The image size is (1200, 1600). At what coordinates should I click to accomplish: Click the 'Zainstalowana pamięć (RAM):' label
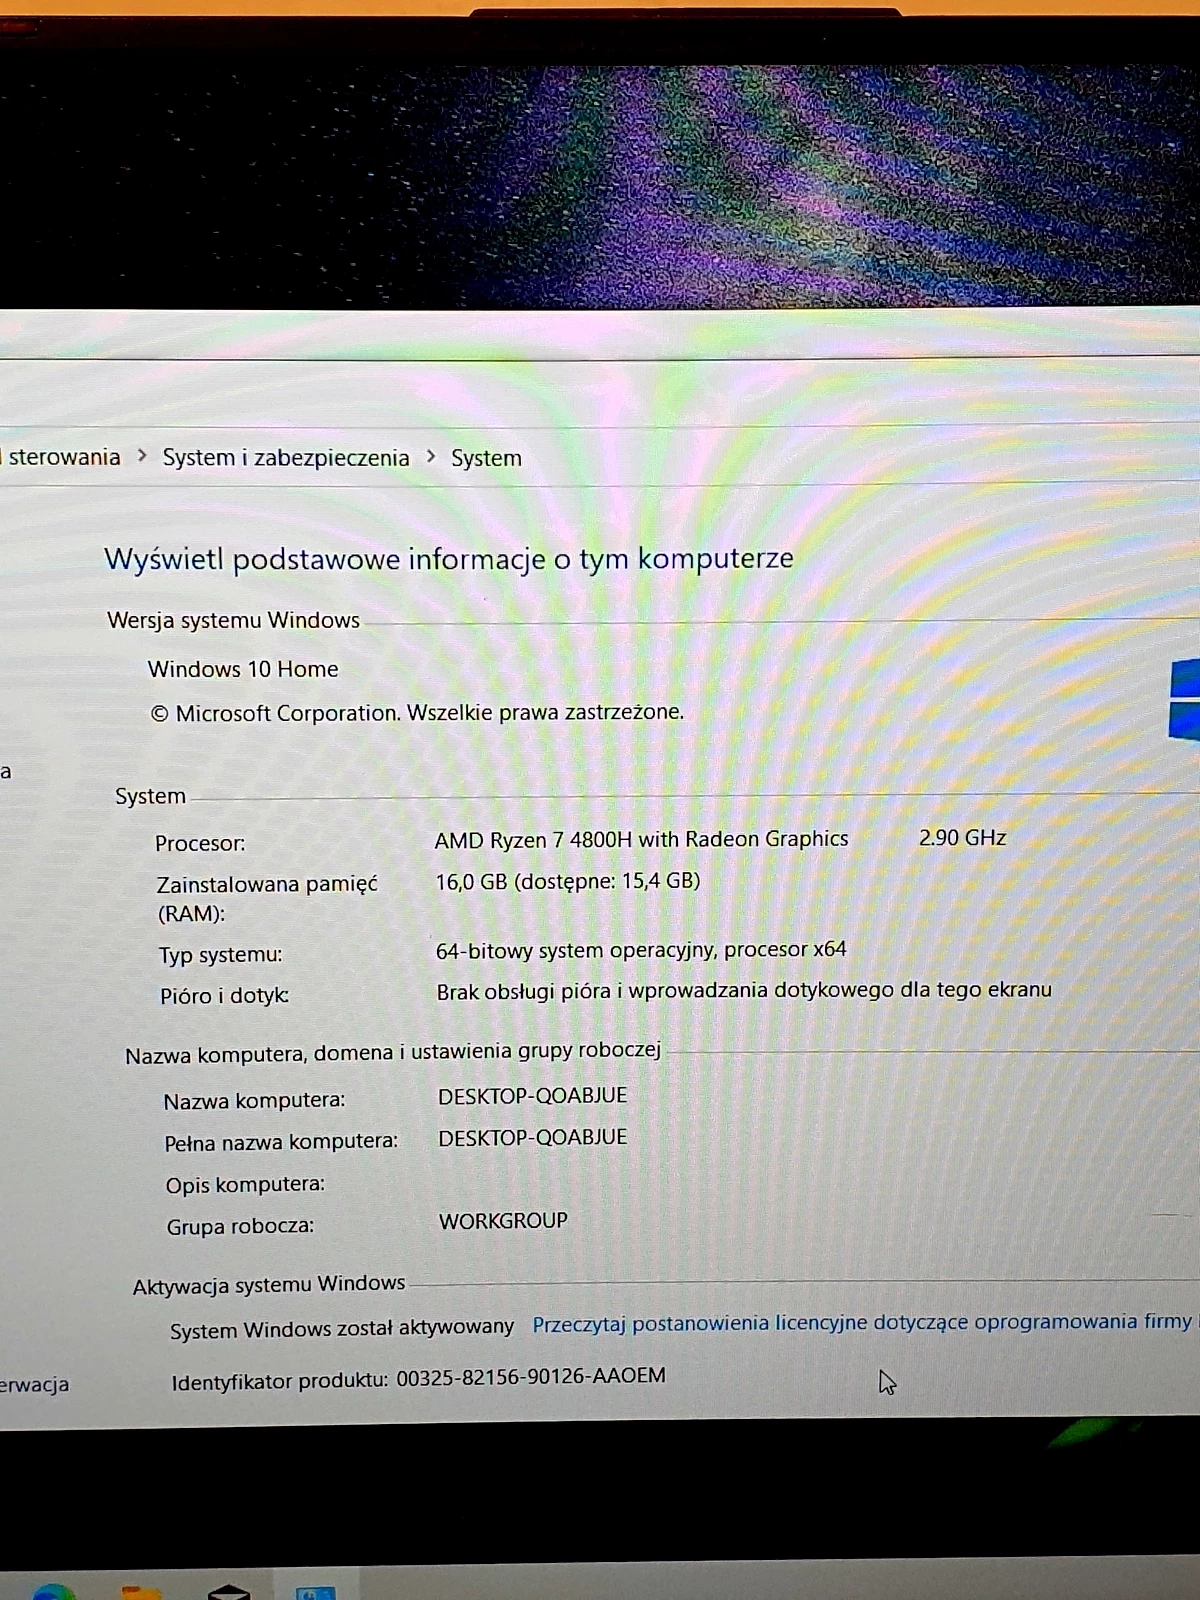pyautogui.click(x=268, y=898)
